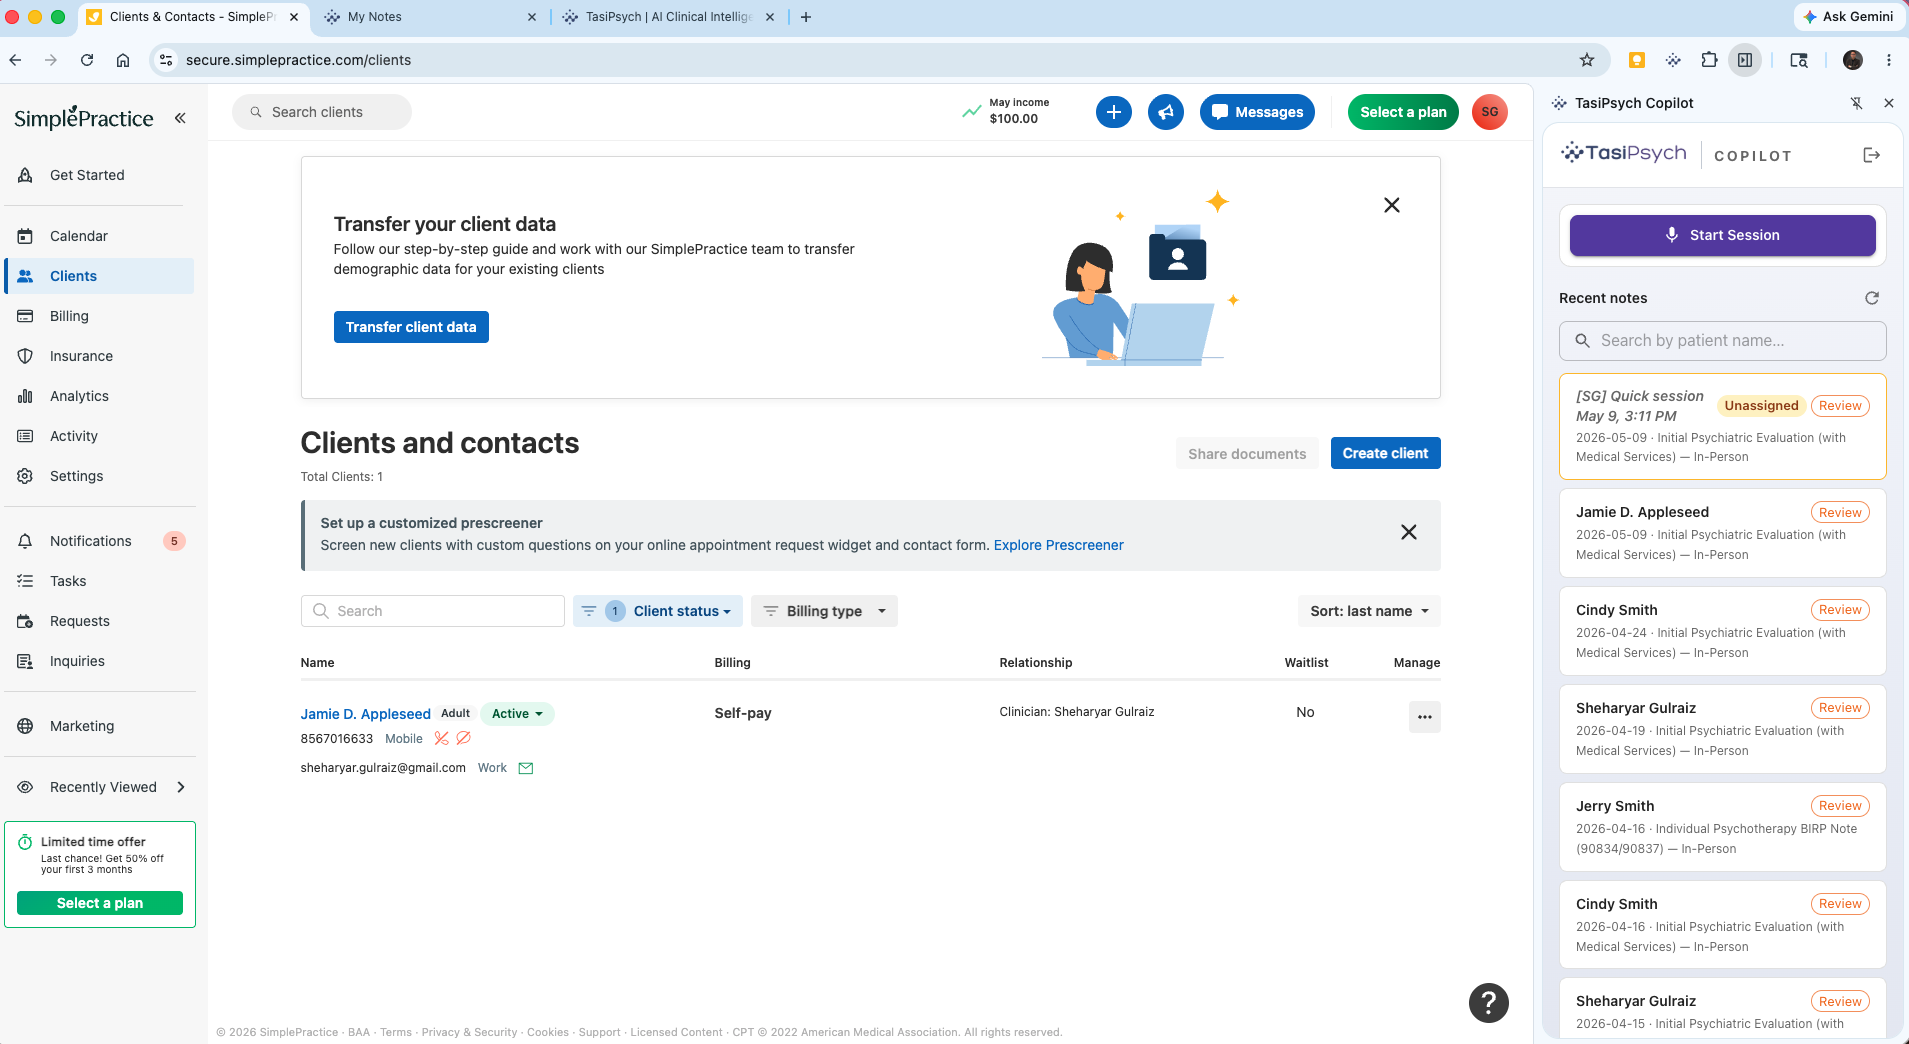Open the Messages button
Screen dimensions: 1909x1044
click(1258, 112)
